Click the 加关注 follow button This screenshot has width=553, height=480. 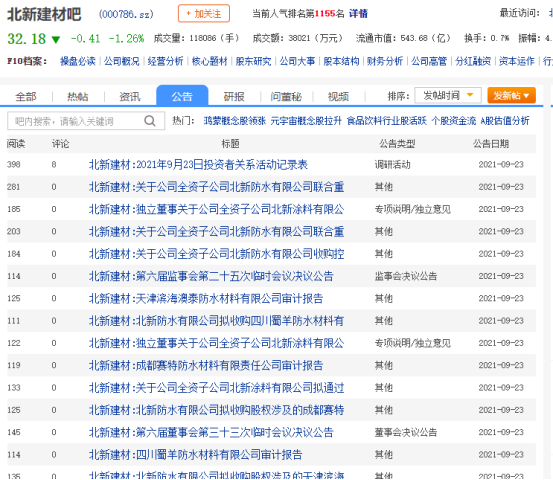click(x=204, y=14)
